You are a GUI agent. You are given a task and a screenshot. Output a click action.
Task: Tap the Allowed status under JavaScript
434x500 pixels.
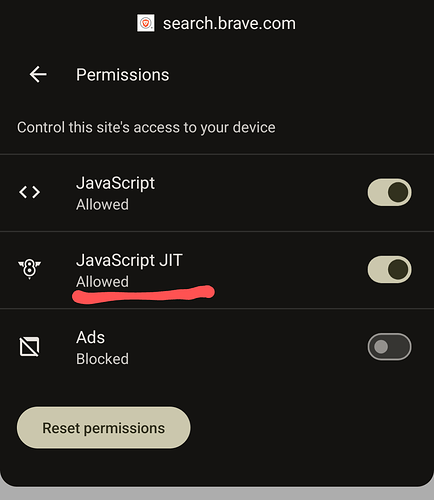[x=102, y=204]
